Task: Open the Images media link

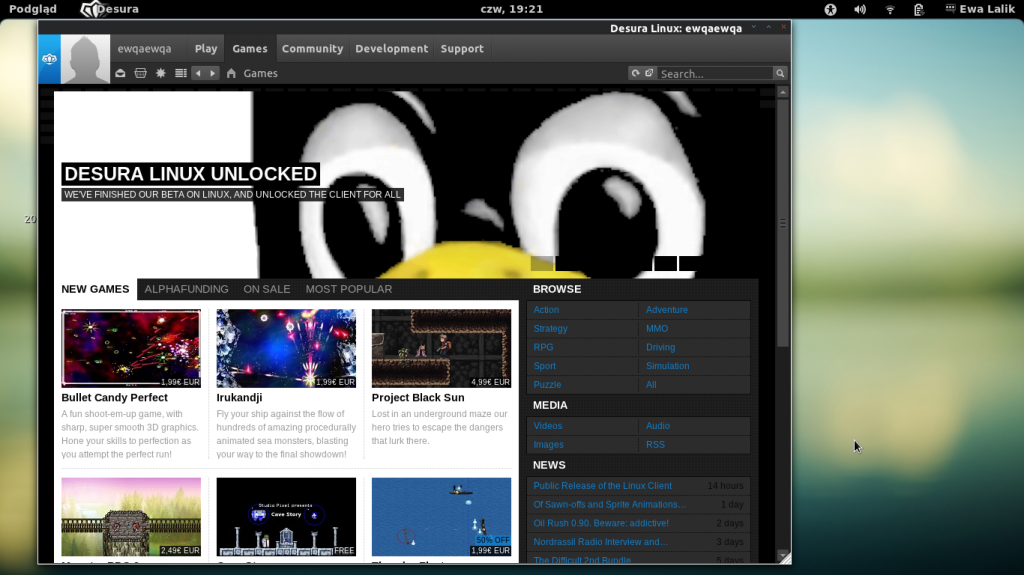Action: (549, 444)
